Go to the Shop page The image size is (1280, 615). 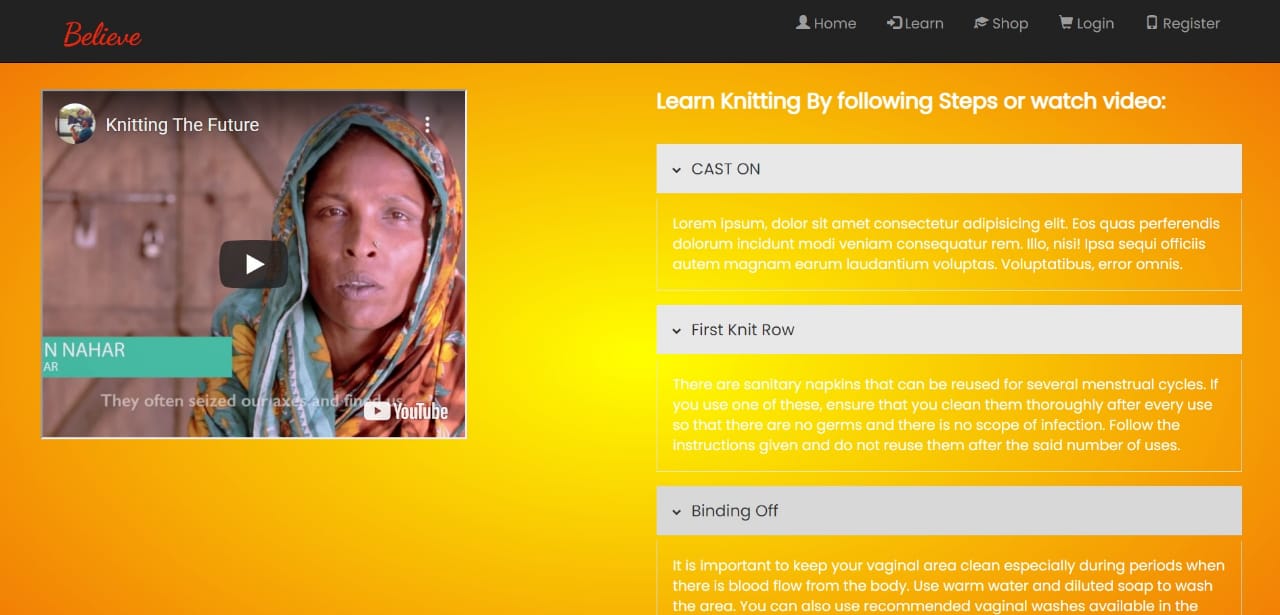click(1001, 23)
